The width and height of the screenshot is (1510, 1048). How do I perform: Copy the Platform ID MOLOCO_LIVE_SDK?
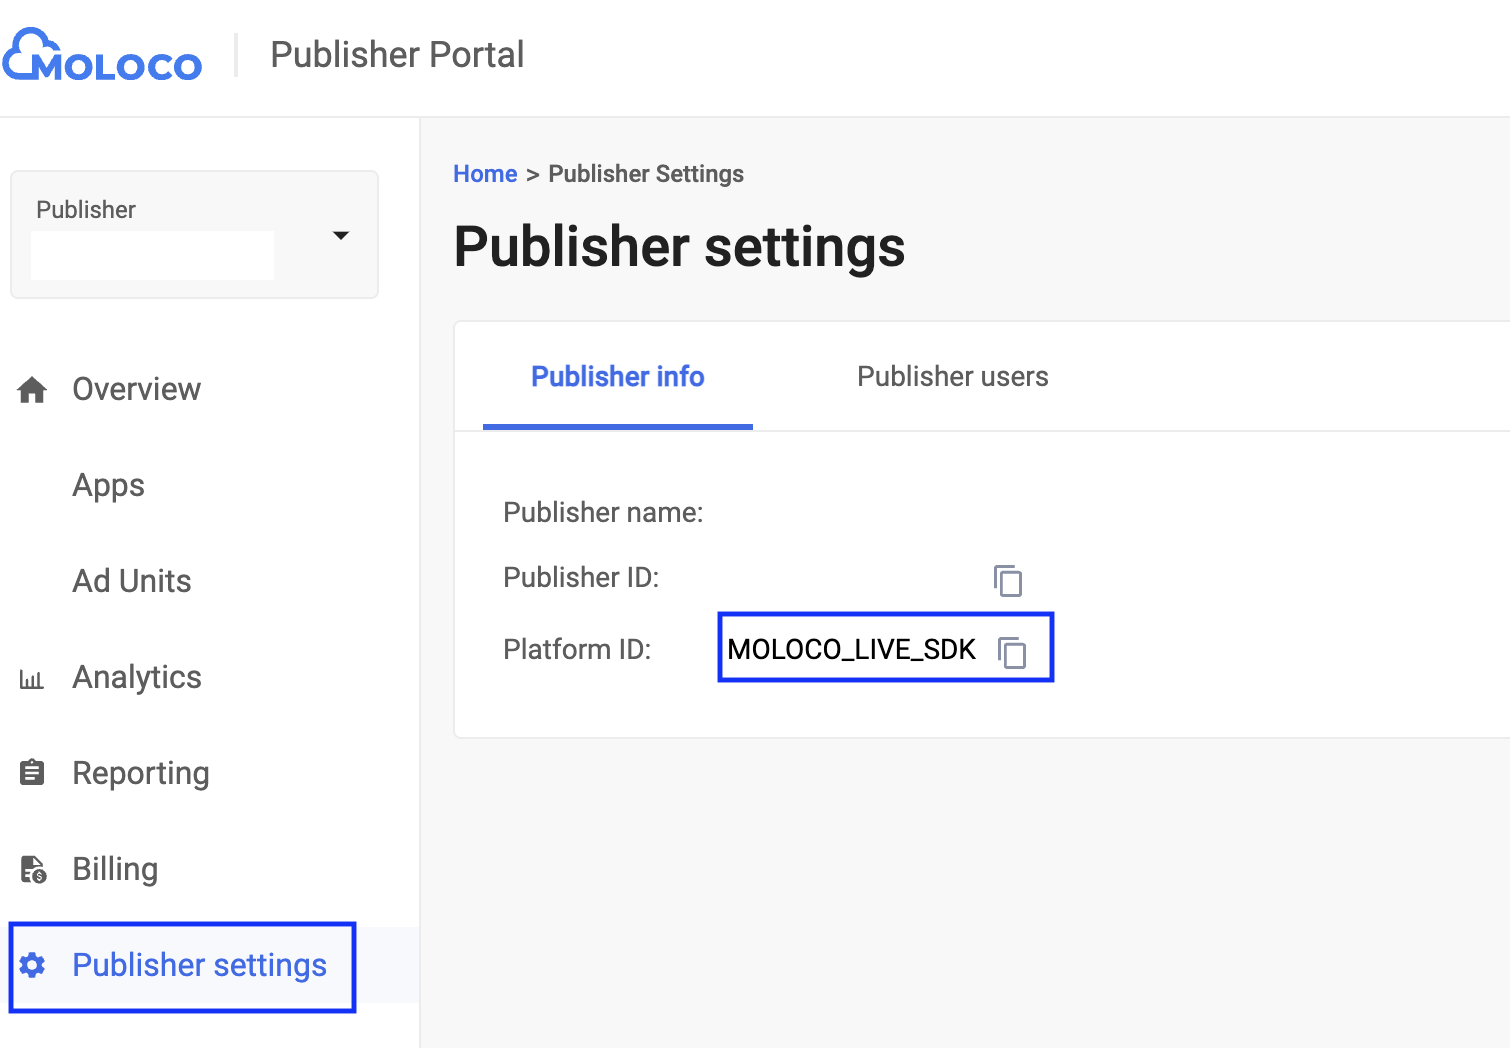point(1012,652)
